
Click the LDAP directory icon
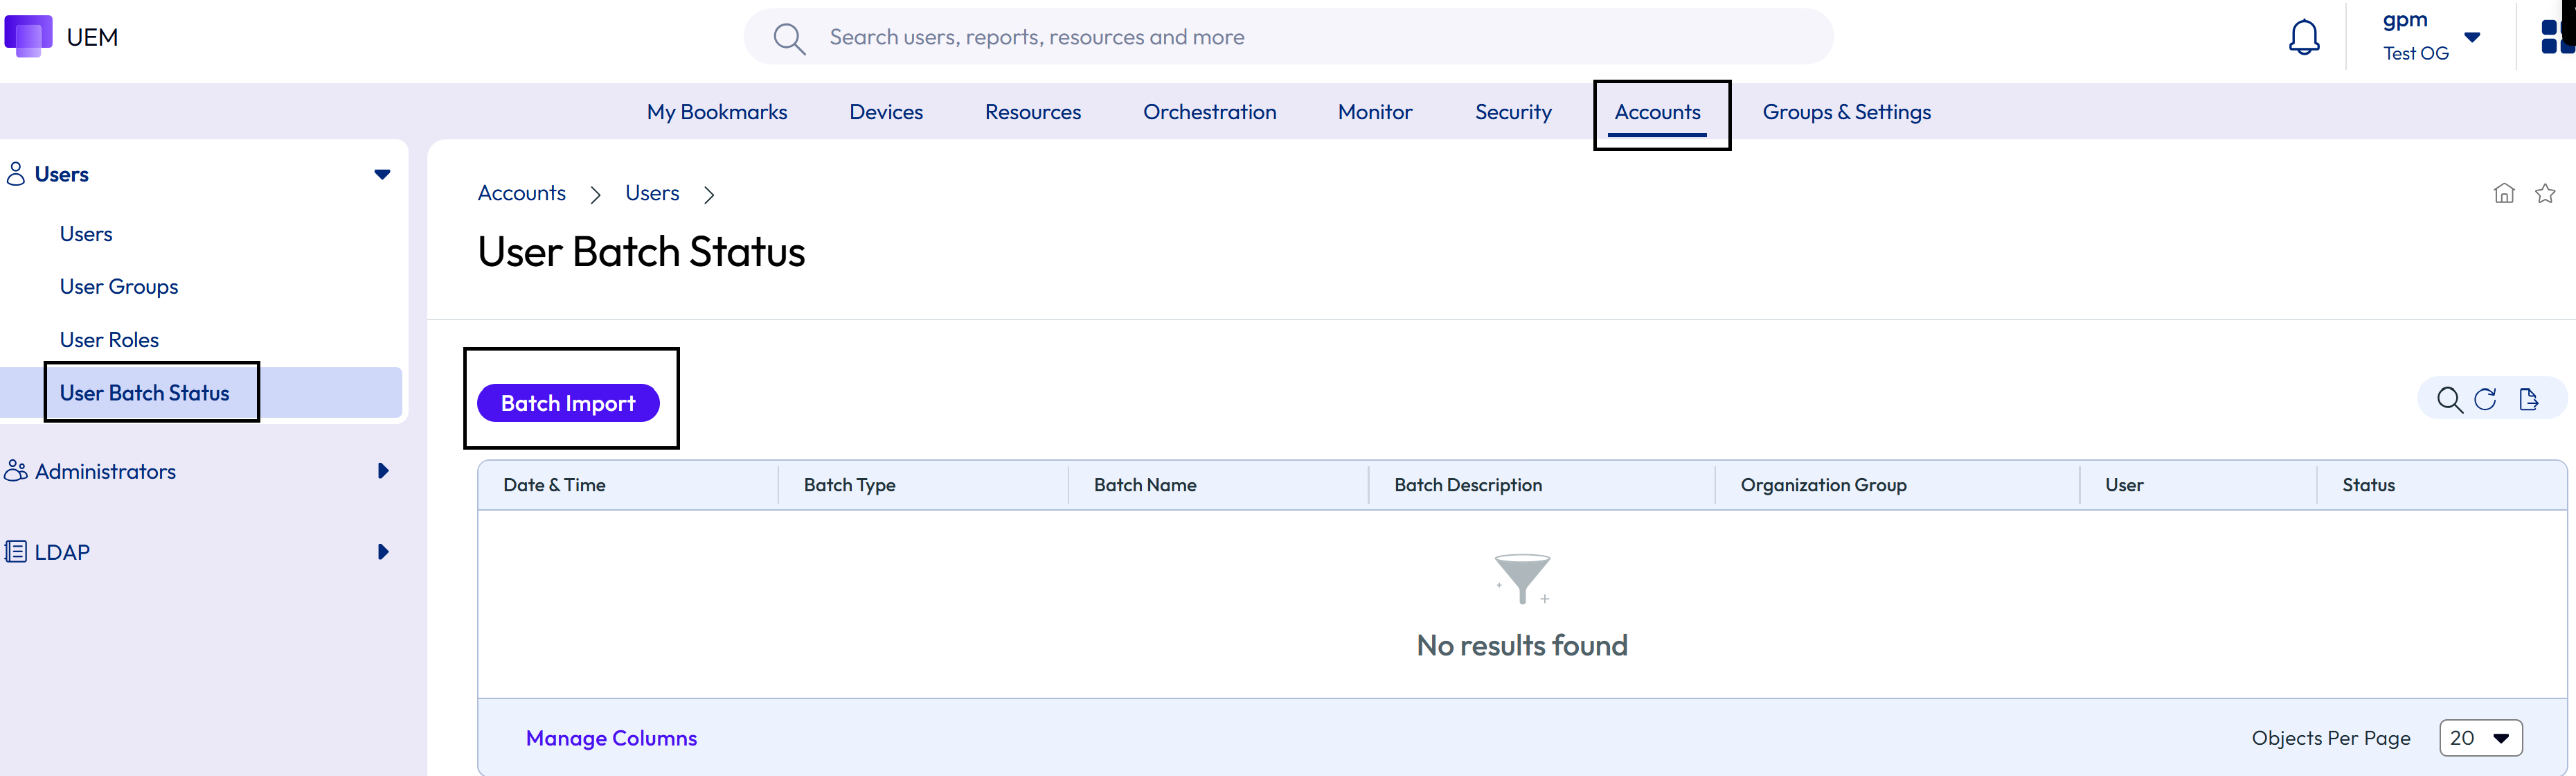tap(16, 552)
